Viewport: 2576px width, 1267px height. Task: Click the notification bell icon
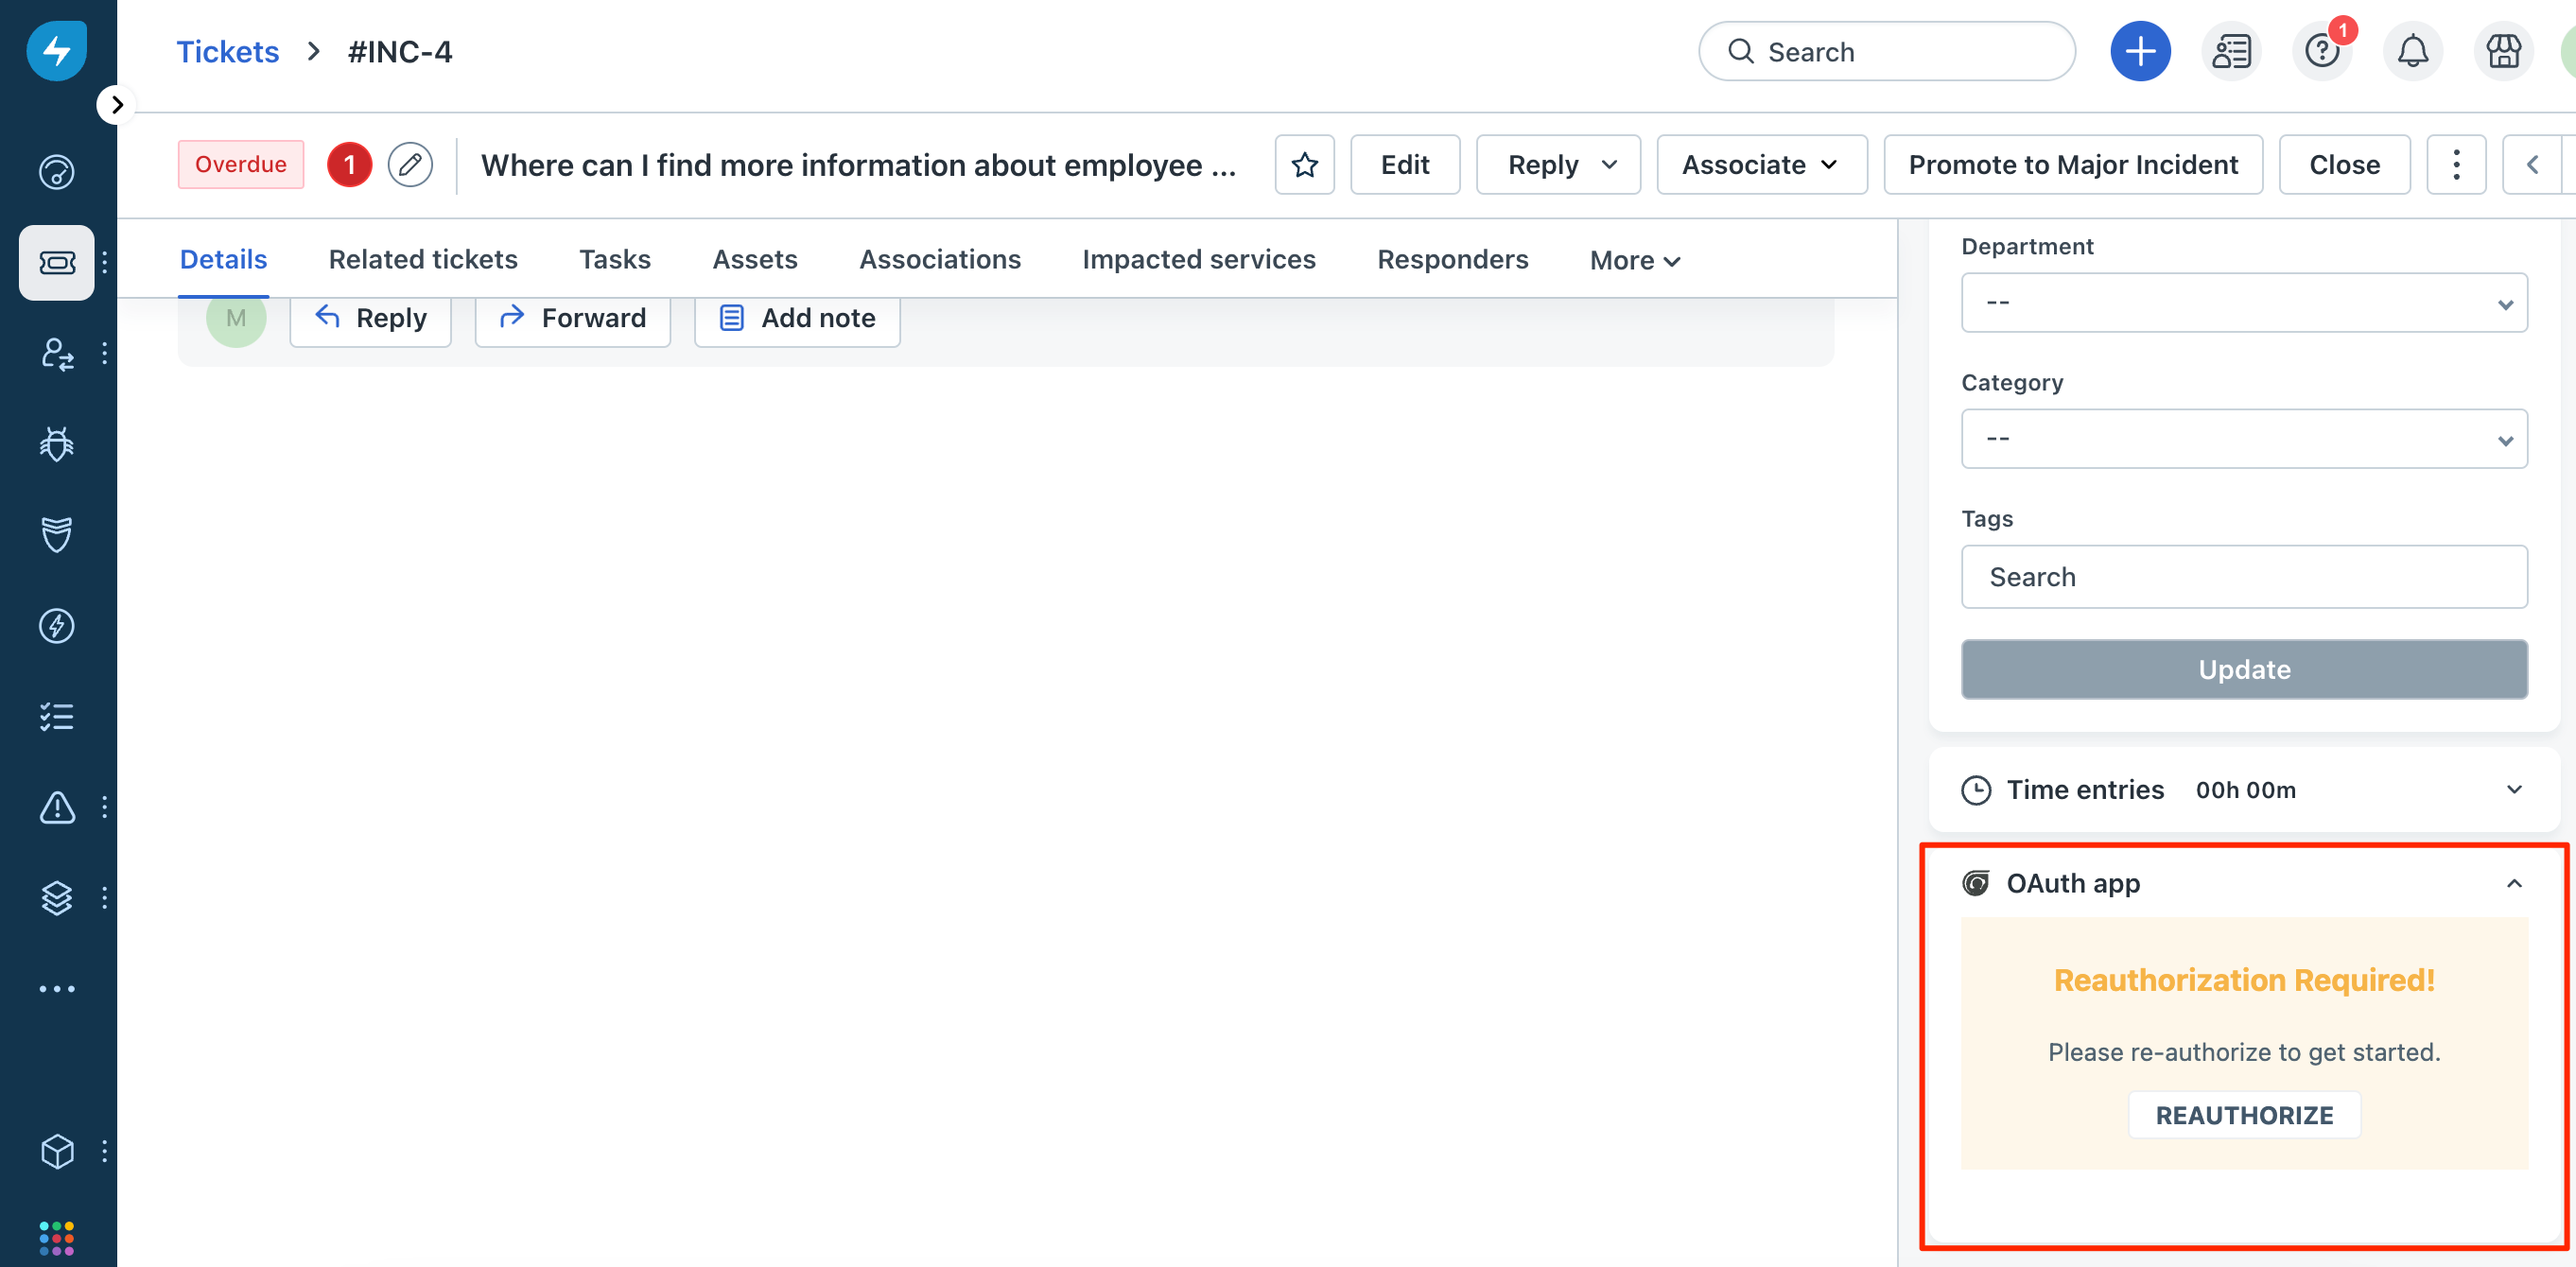[2413, 51]
